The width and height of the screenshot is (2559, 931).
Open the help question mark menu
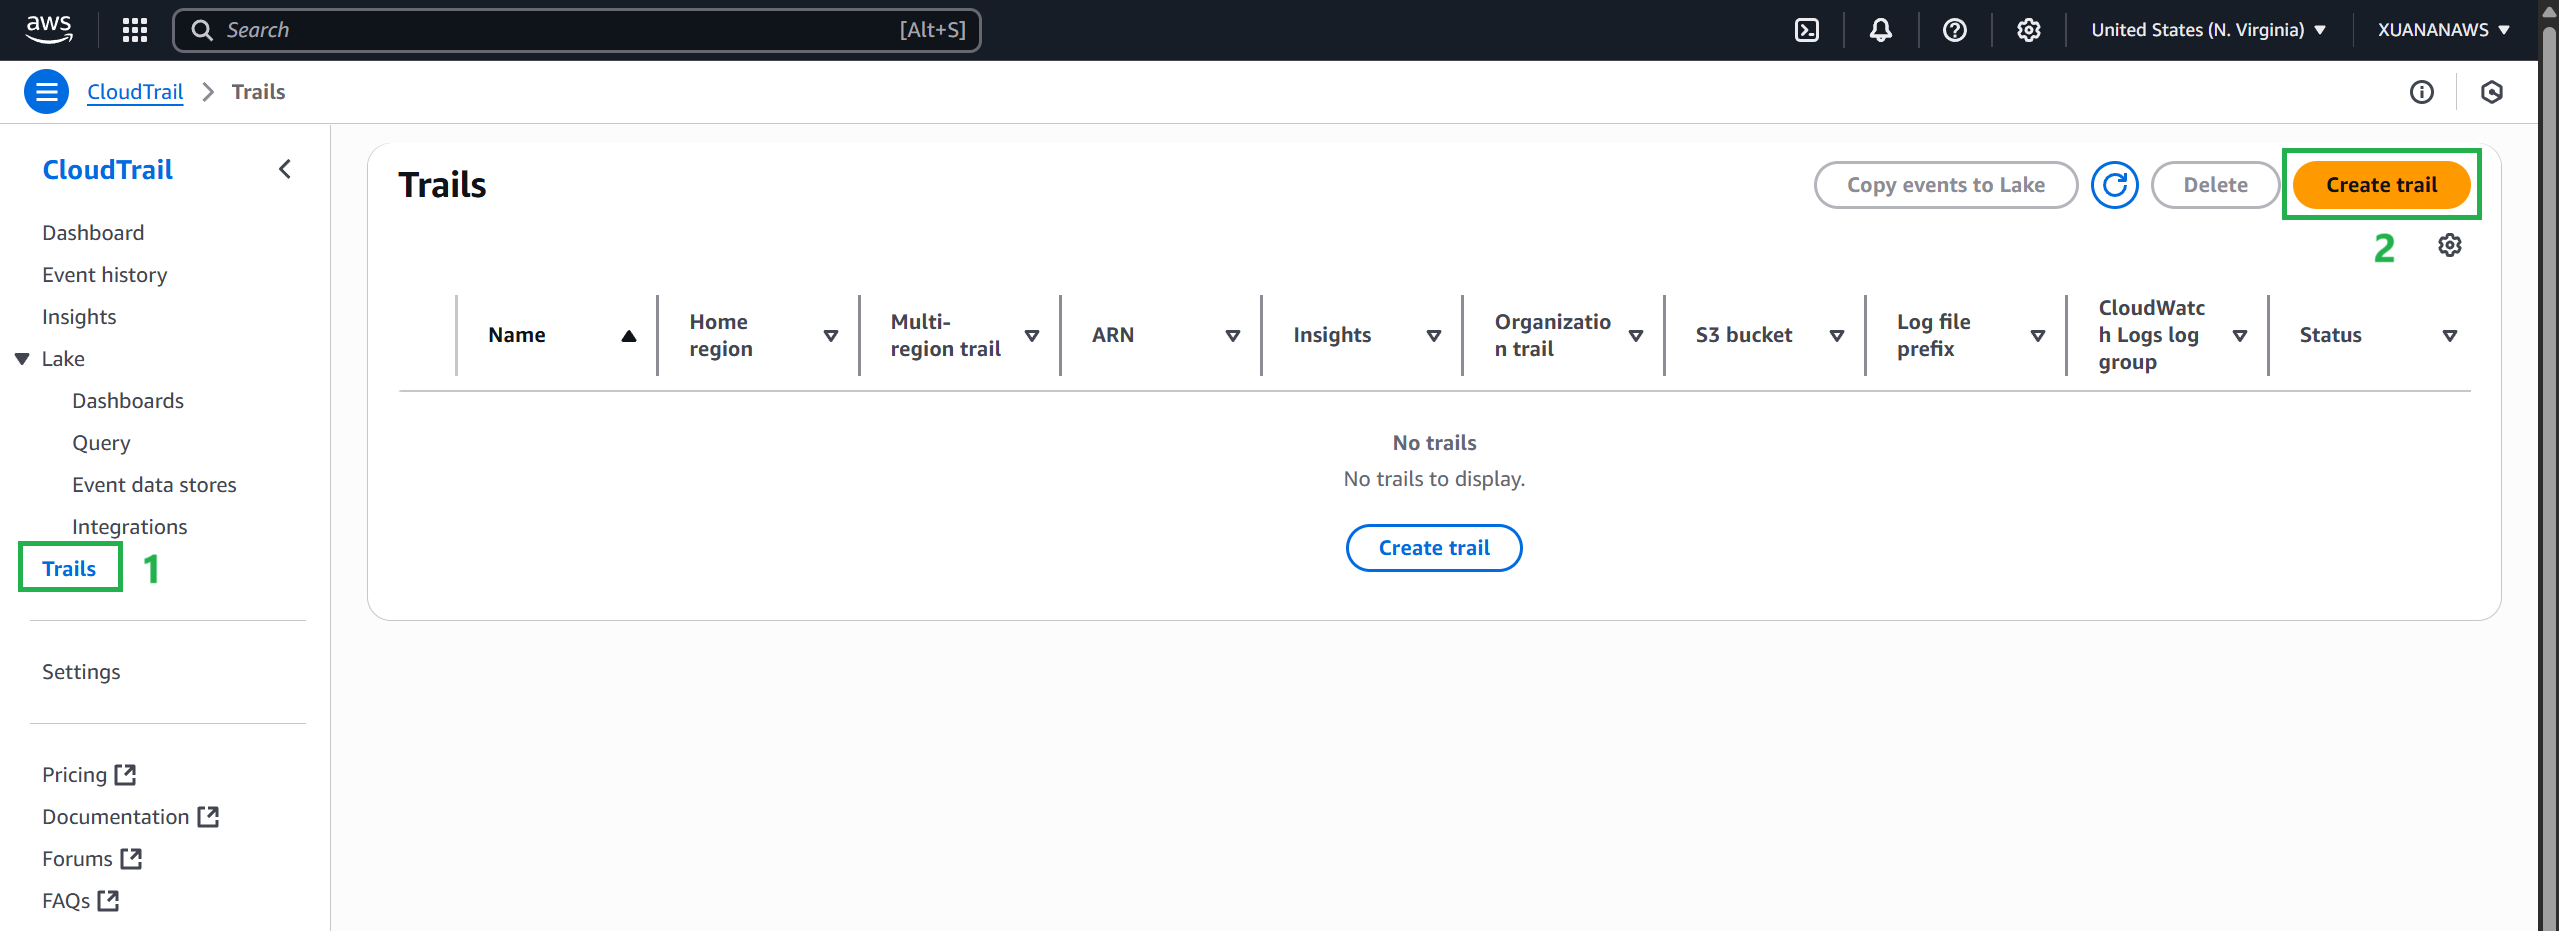click(1954, 30)
